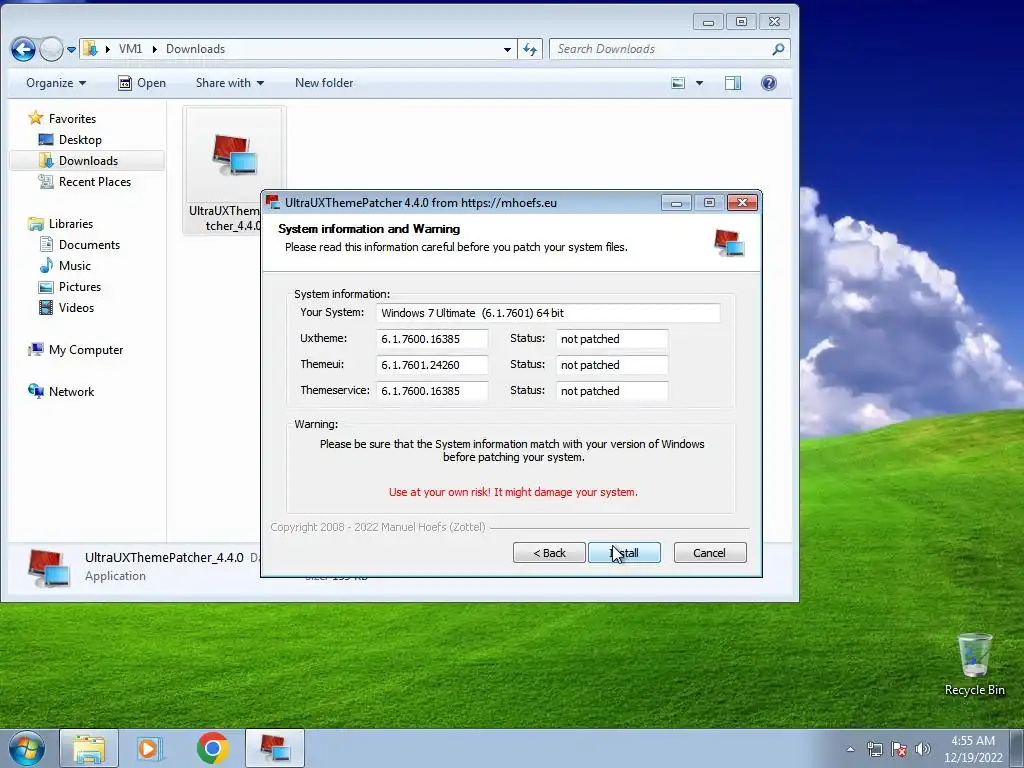
Task: Click the patcher logo icon in dialog header
Action: point(729,242)
